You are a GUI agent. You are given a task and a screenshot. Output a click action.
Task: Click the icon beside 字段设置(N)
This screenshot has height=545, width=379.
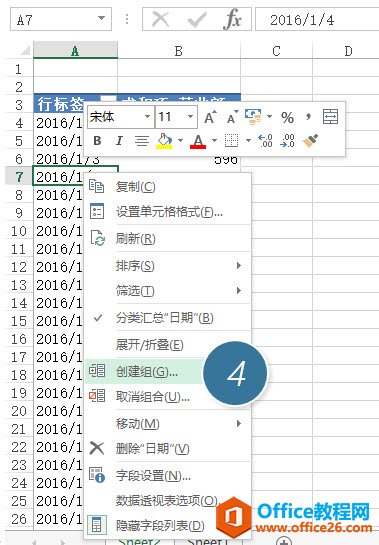tap(97, 475)
